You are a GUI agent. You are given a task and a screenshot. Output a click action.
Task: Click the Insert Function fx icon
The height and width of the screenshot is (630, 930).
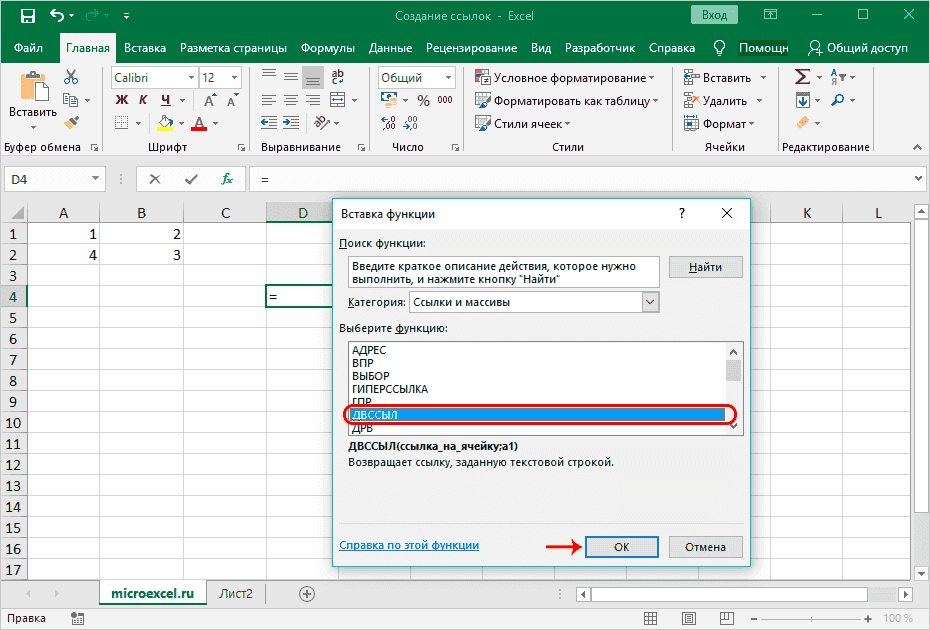point(227,179)
